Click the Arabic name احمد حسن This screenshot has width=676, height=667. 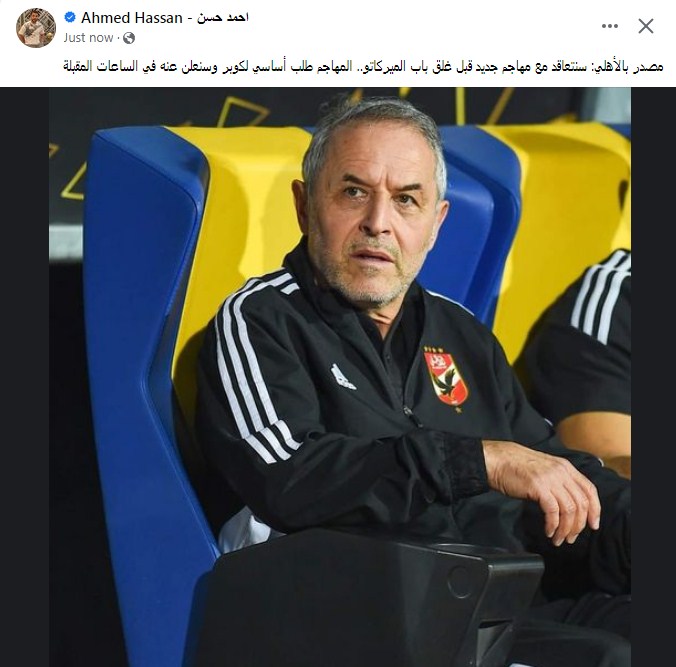point(223,18)
